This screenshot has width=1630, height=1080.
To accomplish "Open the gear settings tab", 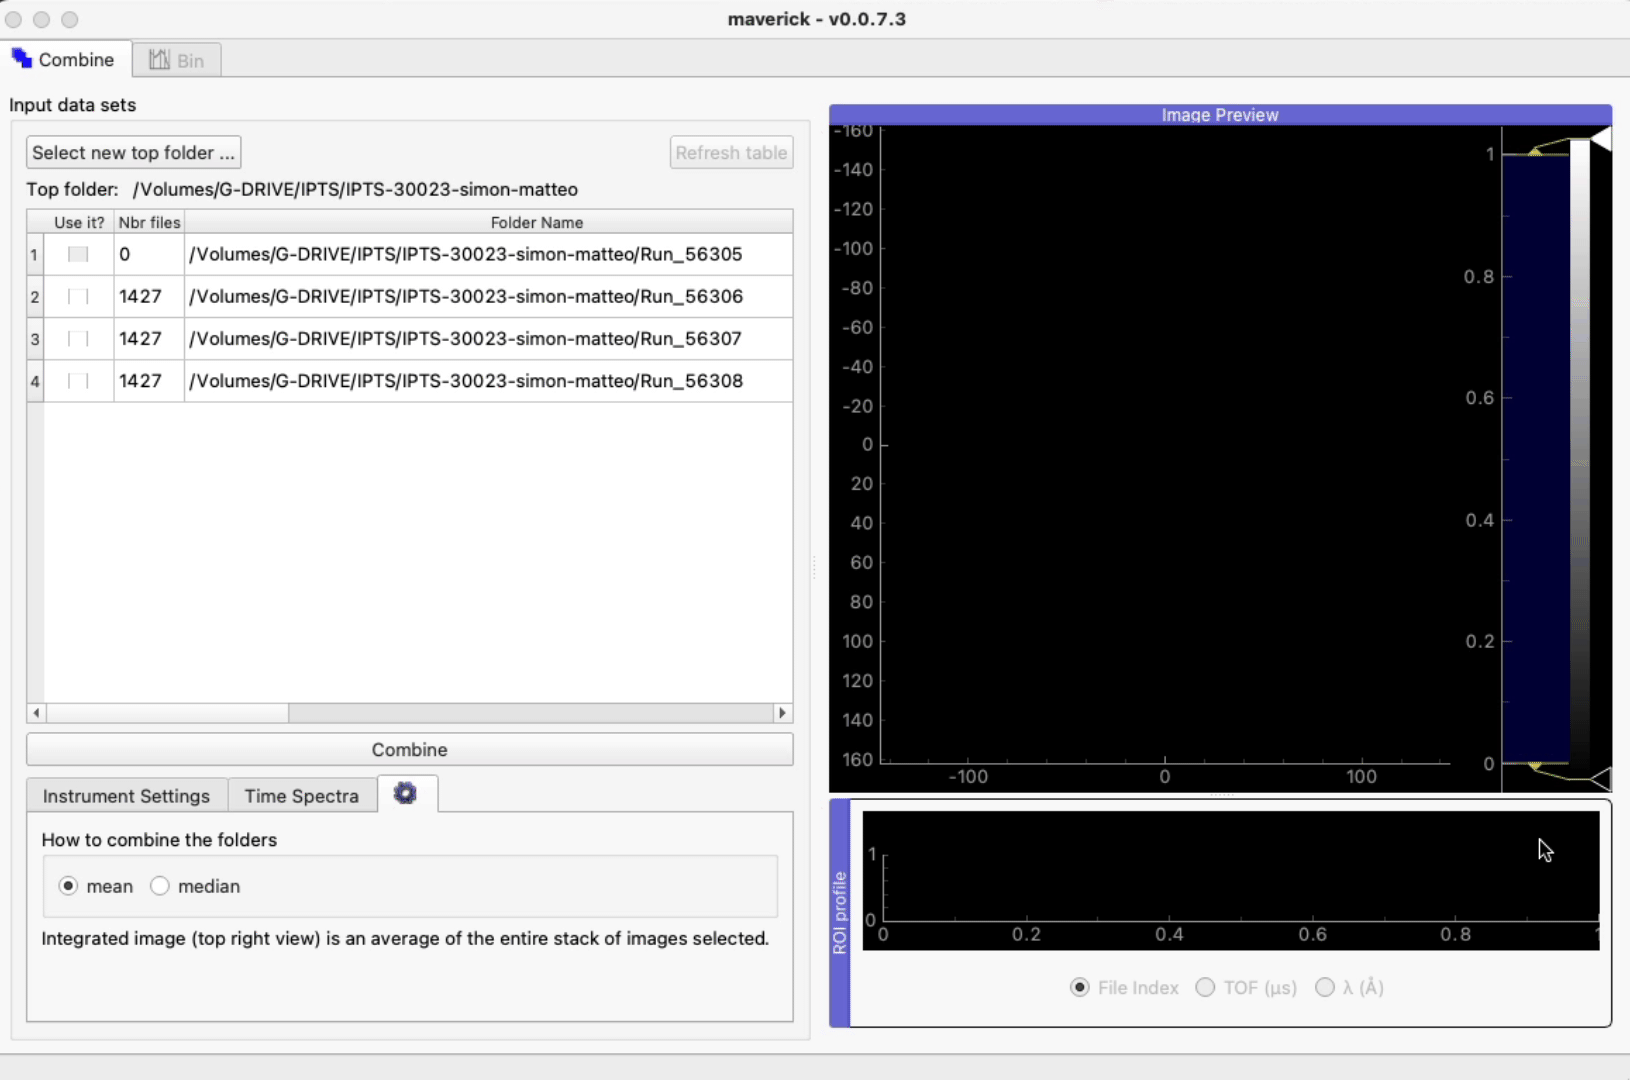I will pos(405,794).
